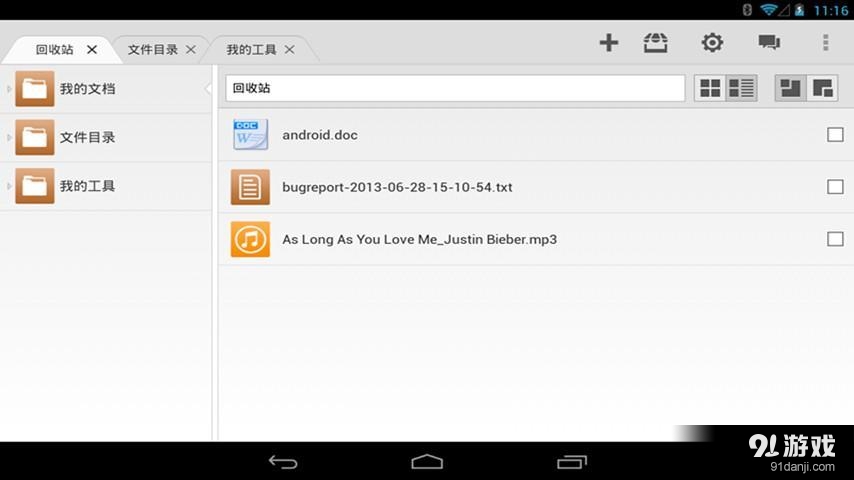The height and width of the screenshot is (480, 854).
Task: Switch to detailed list view
Action: (741, 88)
